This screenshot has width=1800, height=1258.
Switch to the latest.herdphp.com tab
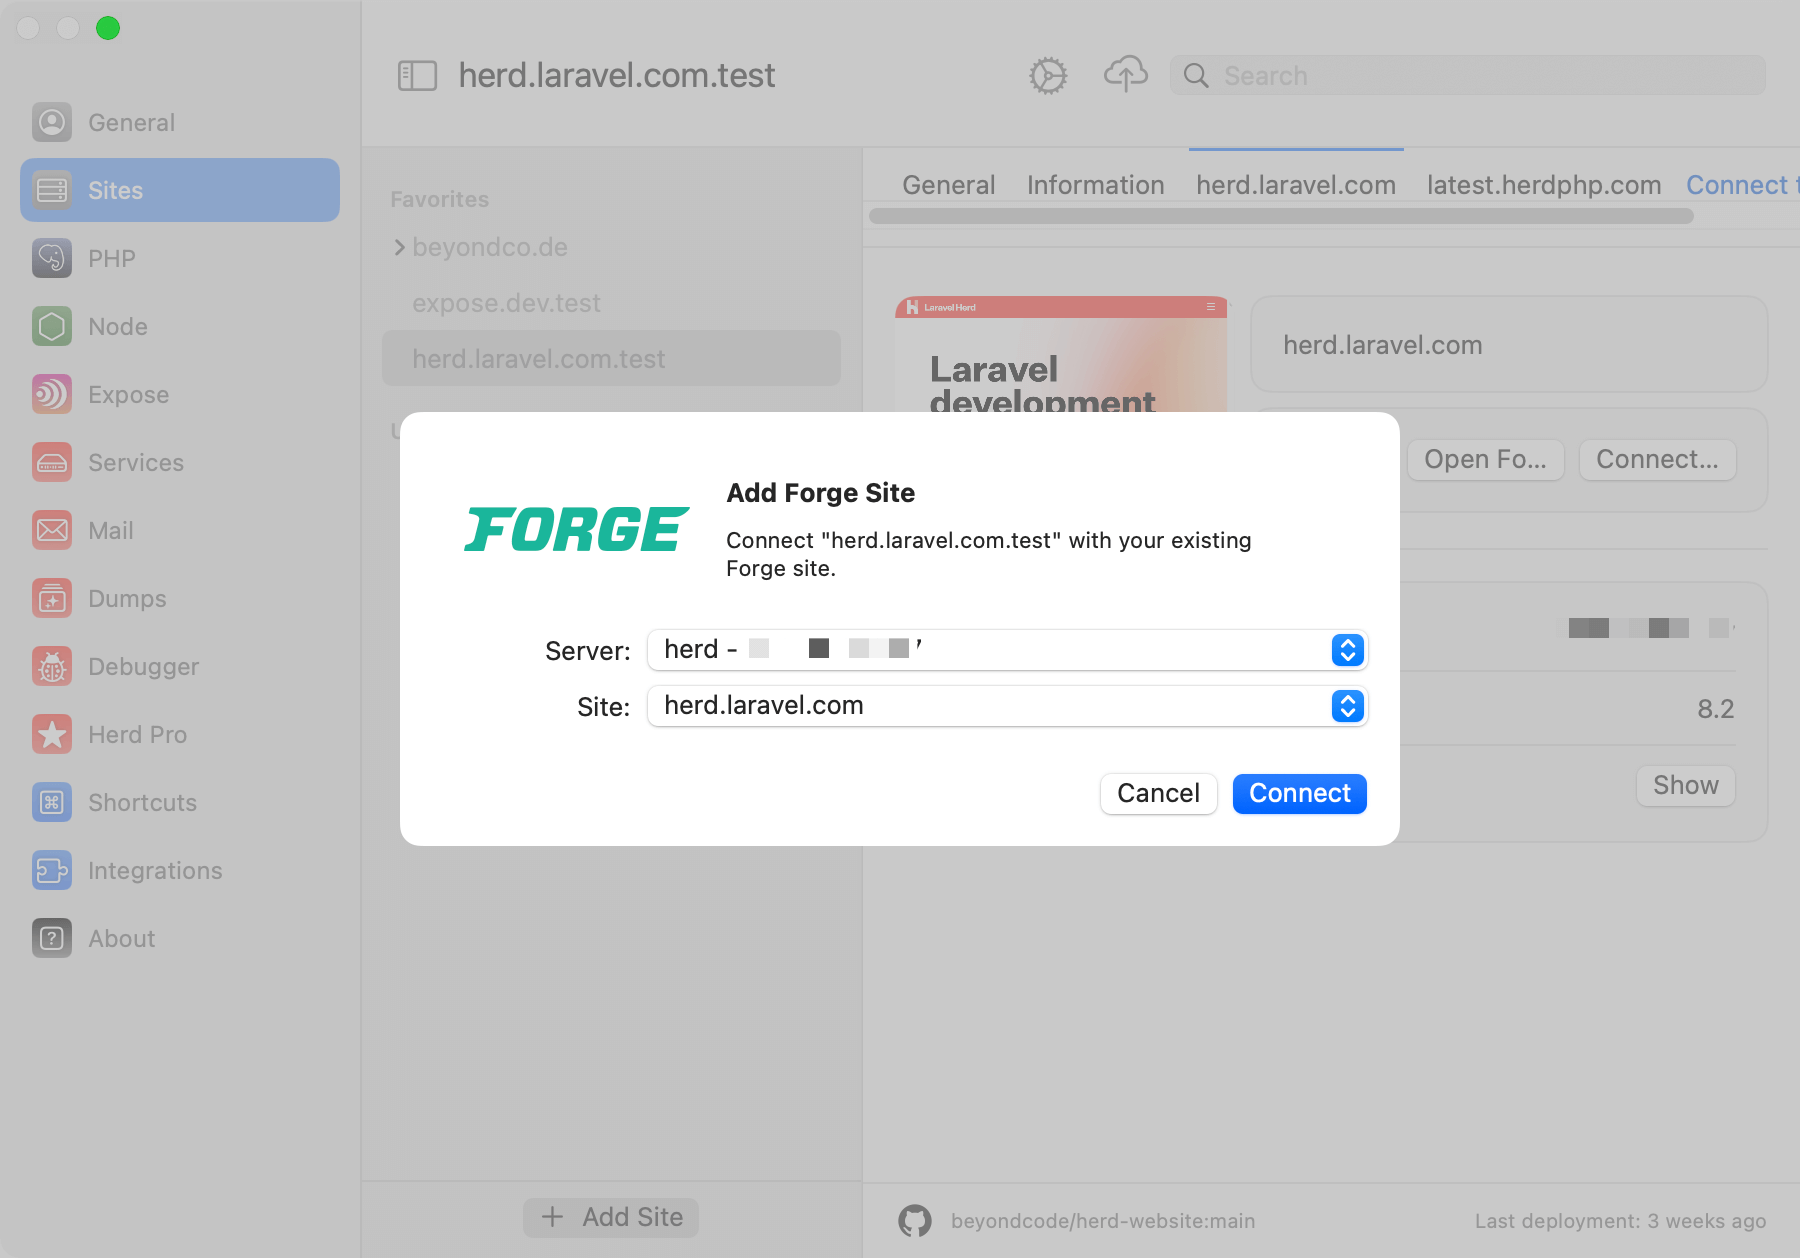[x=1544, y=185]
